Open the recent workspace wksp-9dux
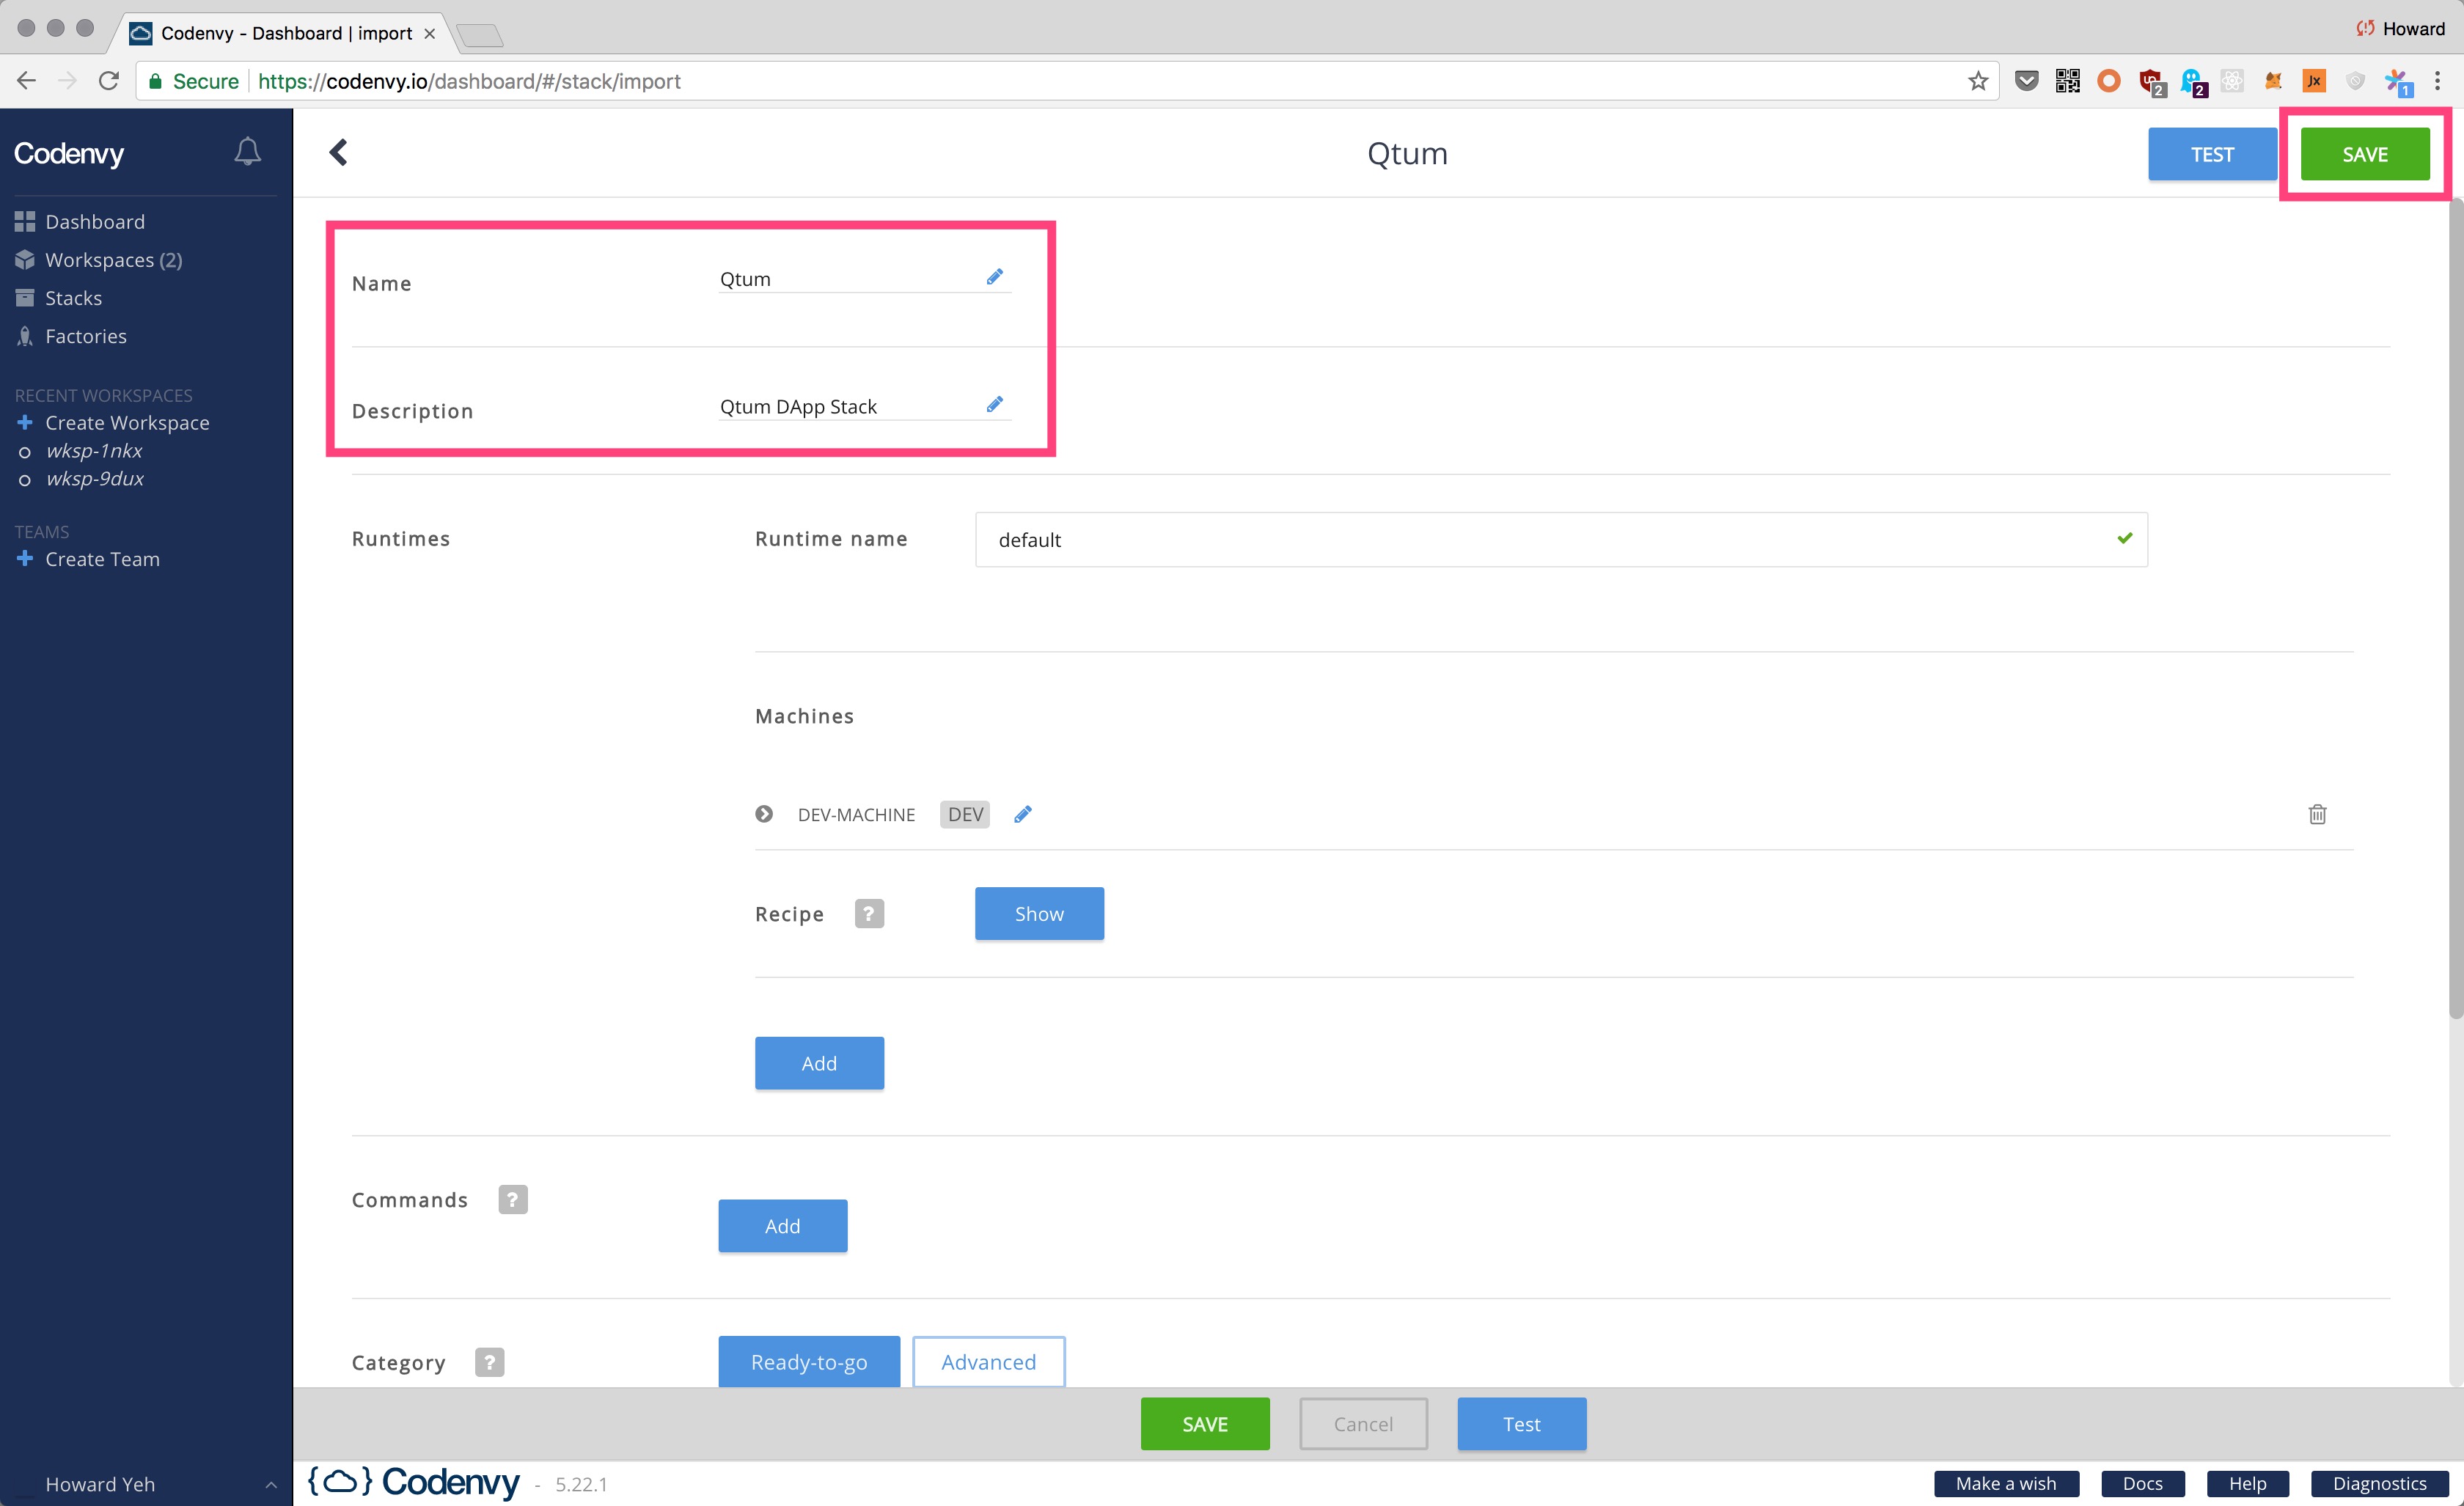 tap(95, 479)
